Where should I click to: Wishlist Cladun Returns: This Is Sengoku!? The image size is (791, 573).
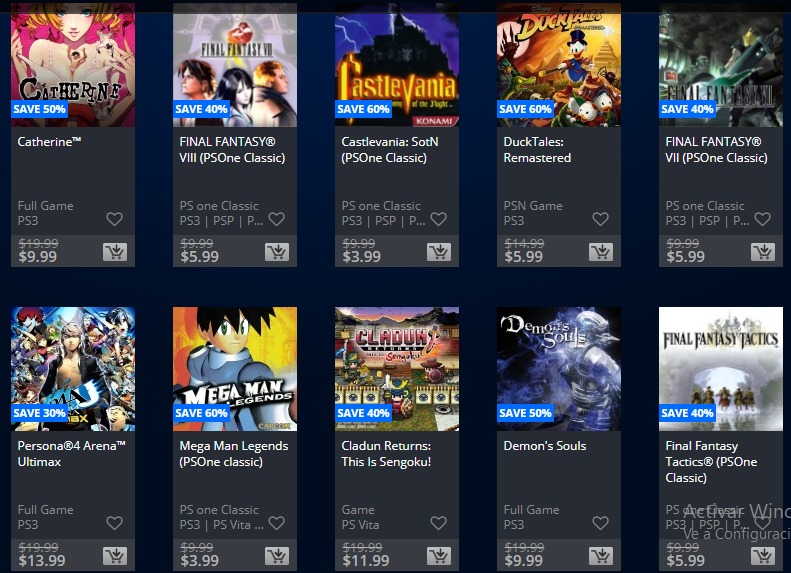(x=438, y=523)
